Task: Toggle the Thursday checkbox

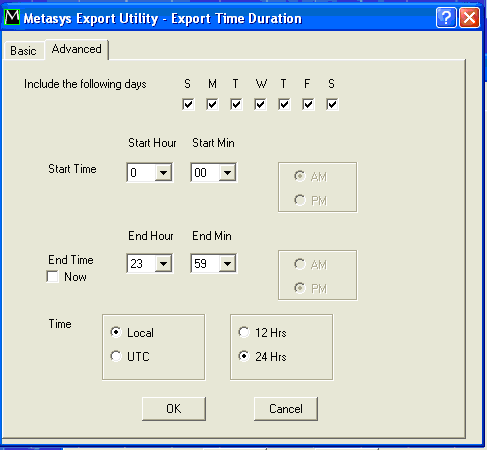Action: tap(284, 104)
